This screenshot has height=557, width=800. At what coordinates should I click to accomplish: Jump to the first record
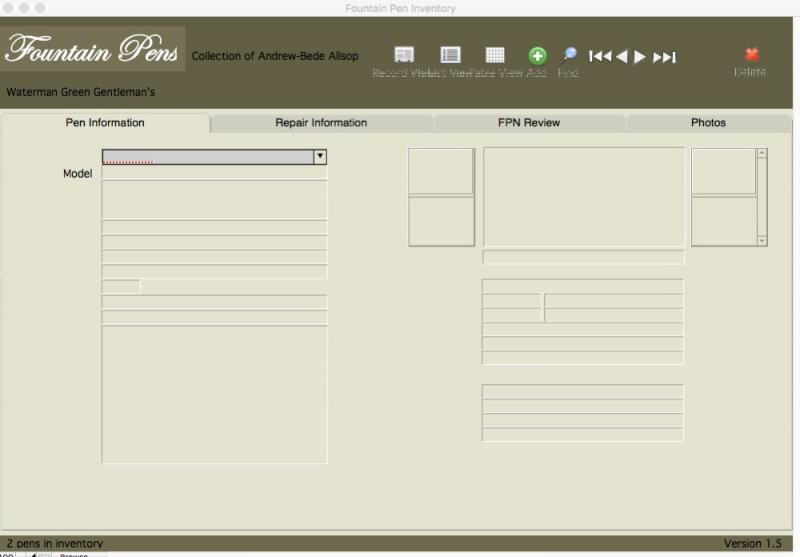pyautogui.click(x=600, y=57)
